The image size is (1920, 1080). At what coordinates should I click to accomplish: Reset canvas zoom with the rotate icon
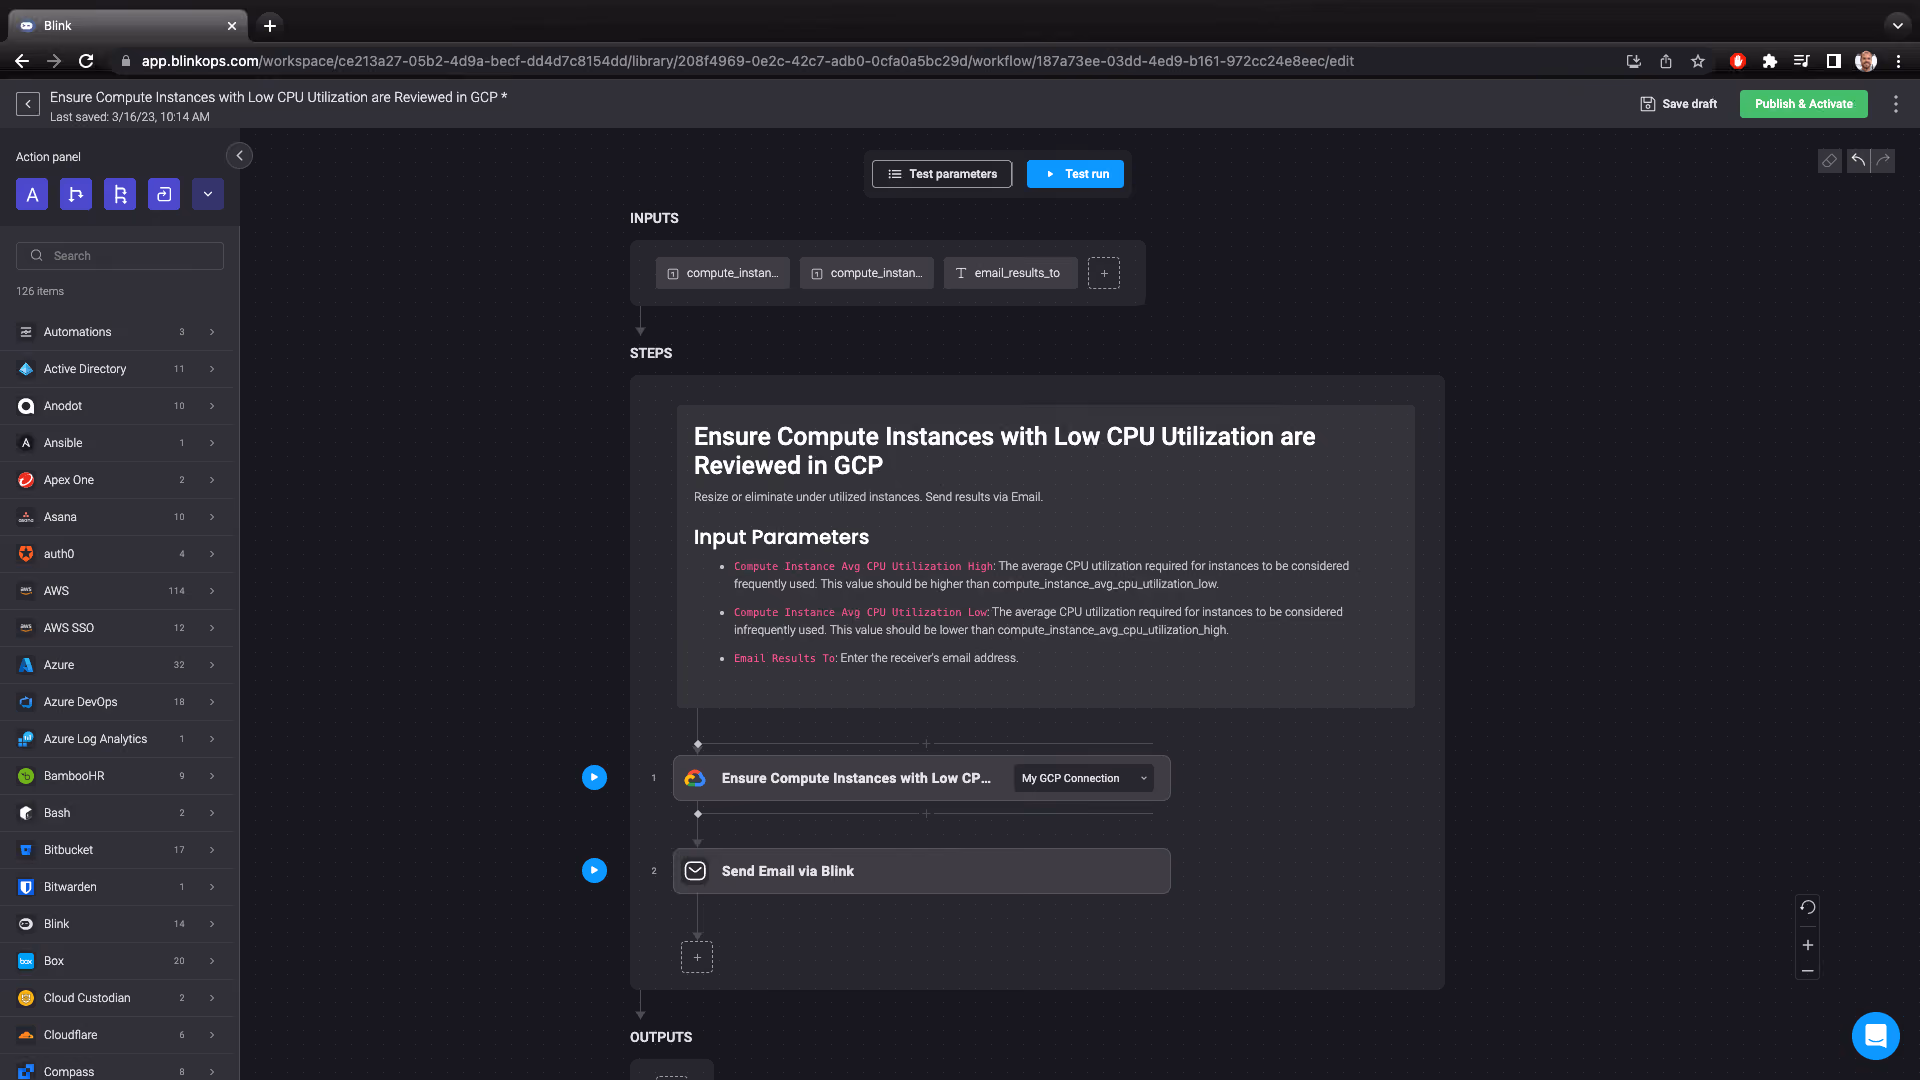pyautogui.click(x=1808, y=908)
